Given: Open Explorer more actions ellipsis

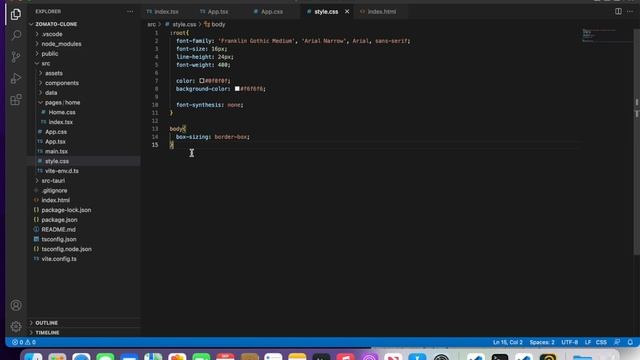Looking at the screenshot, I should pyautogui.click(x=130, y=11).
